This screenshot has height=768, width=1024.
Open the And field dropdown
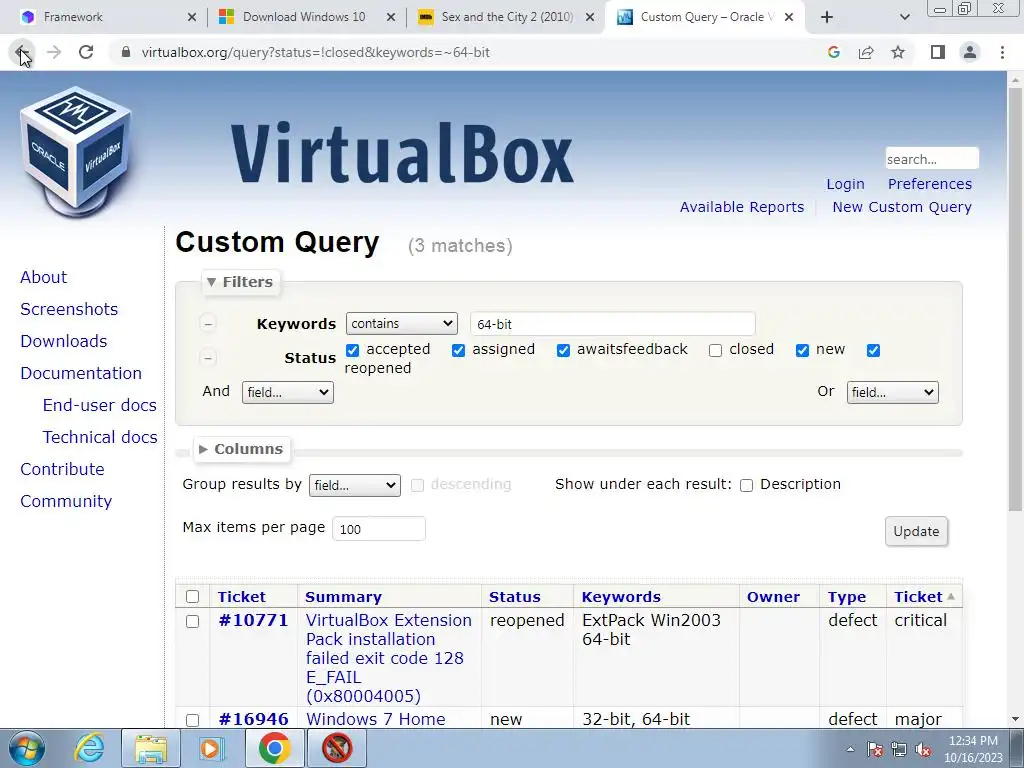[287, 392]
